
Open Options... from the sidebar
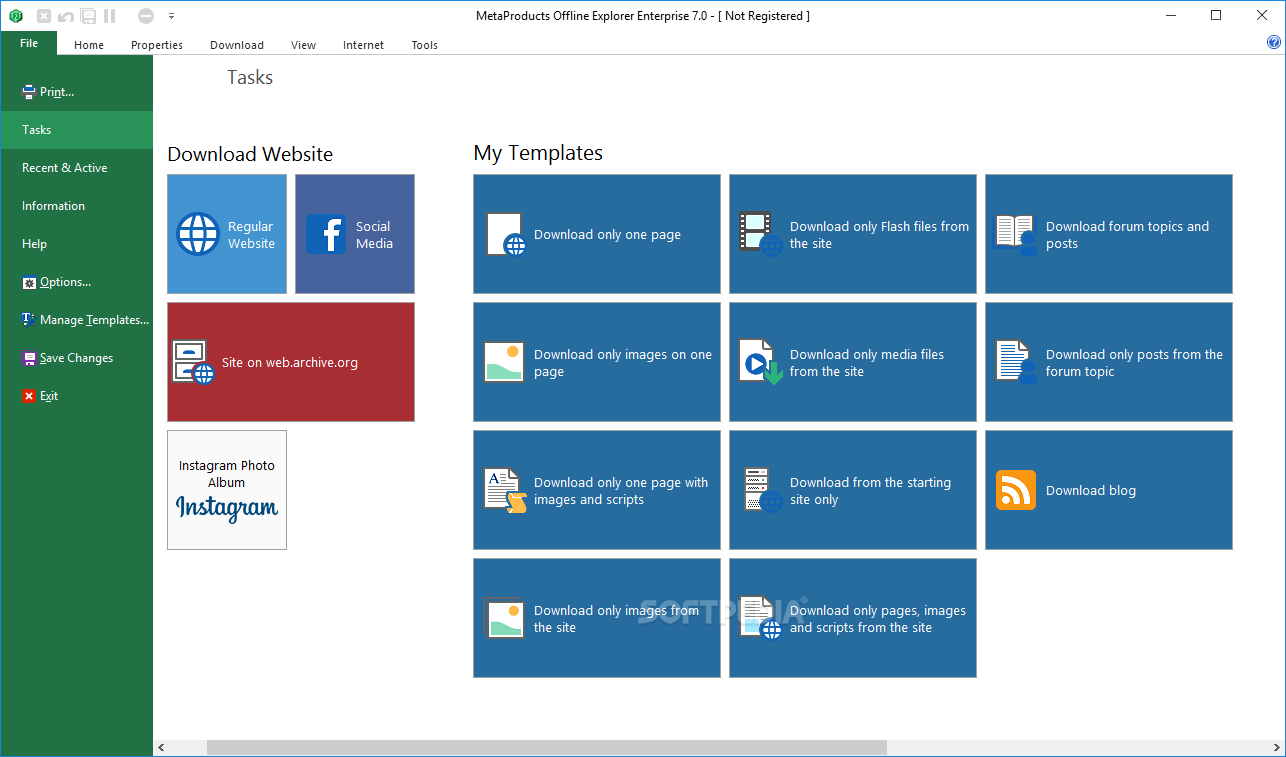pos(77,282)
